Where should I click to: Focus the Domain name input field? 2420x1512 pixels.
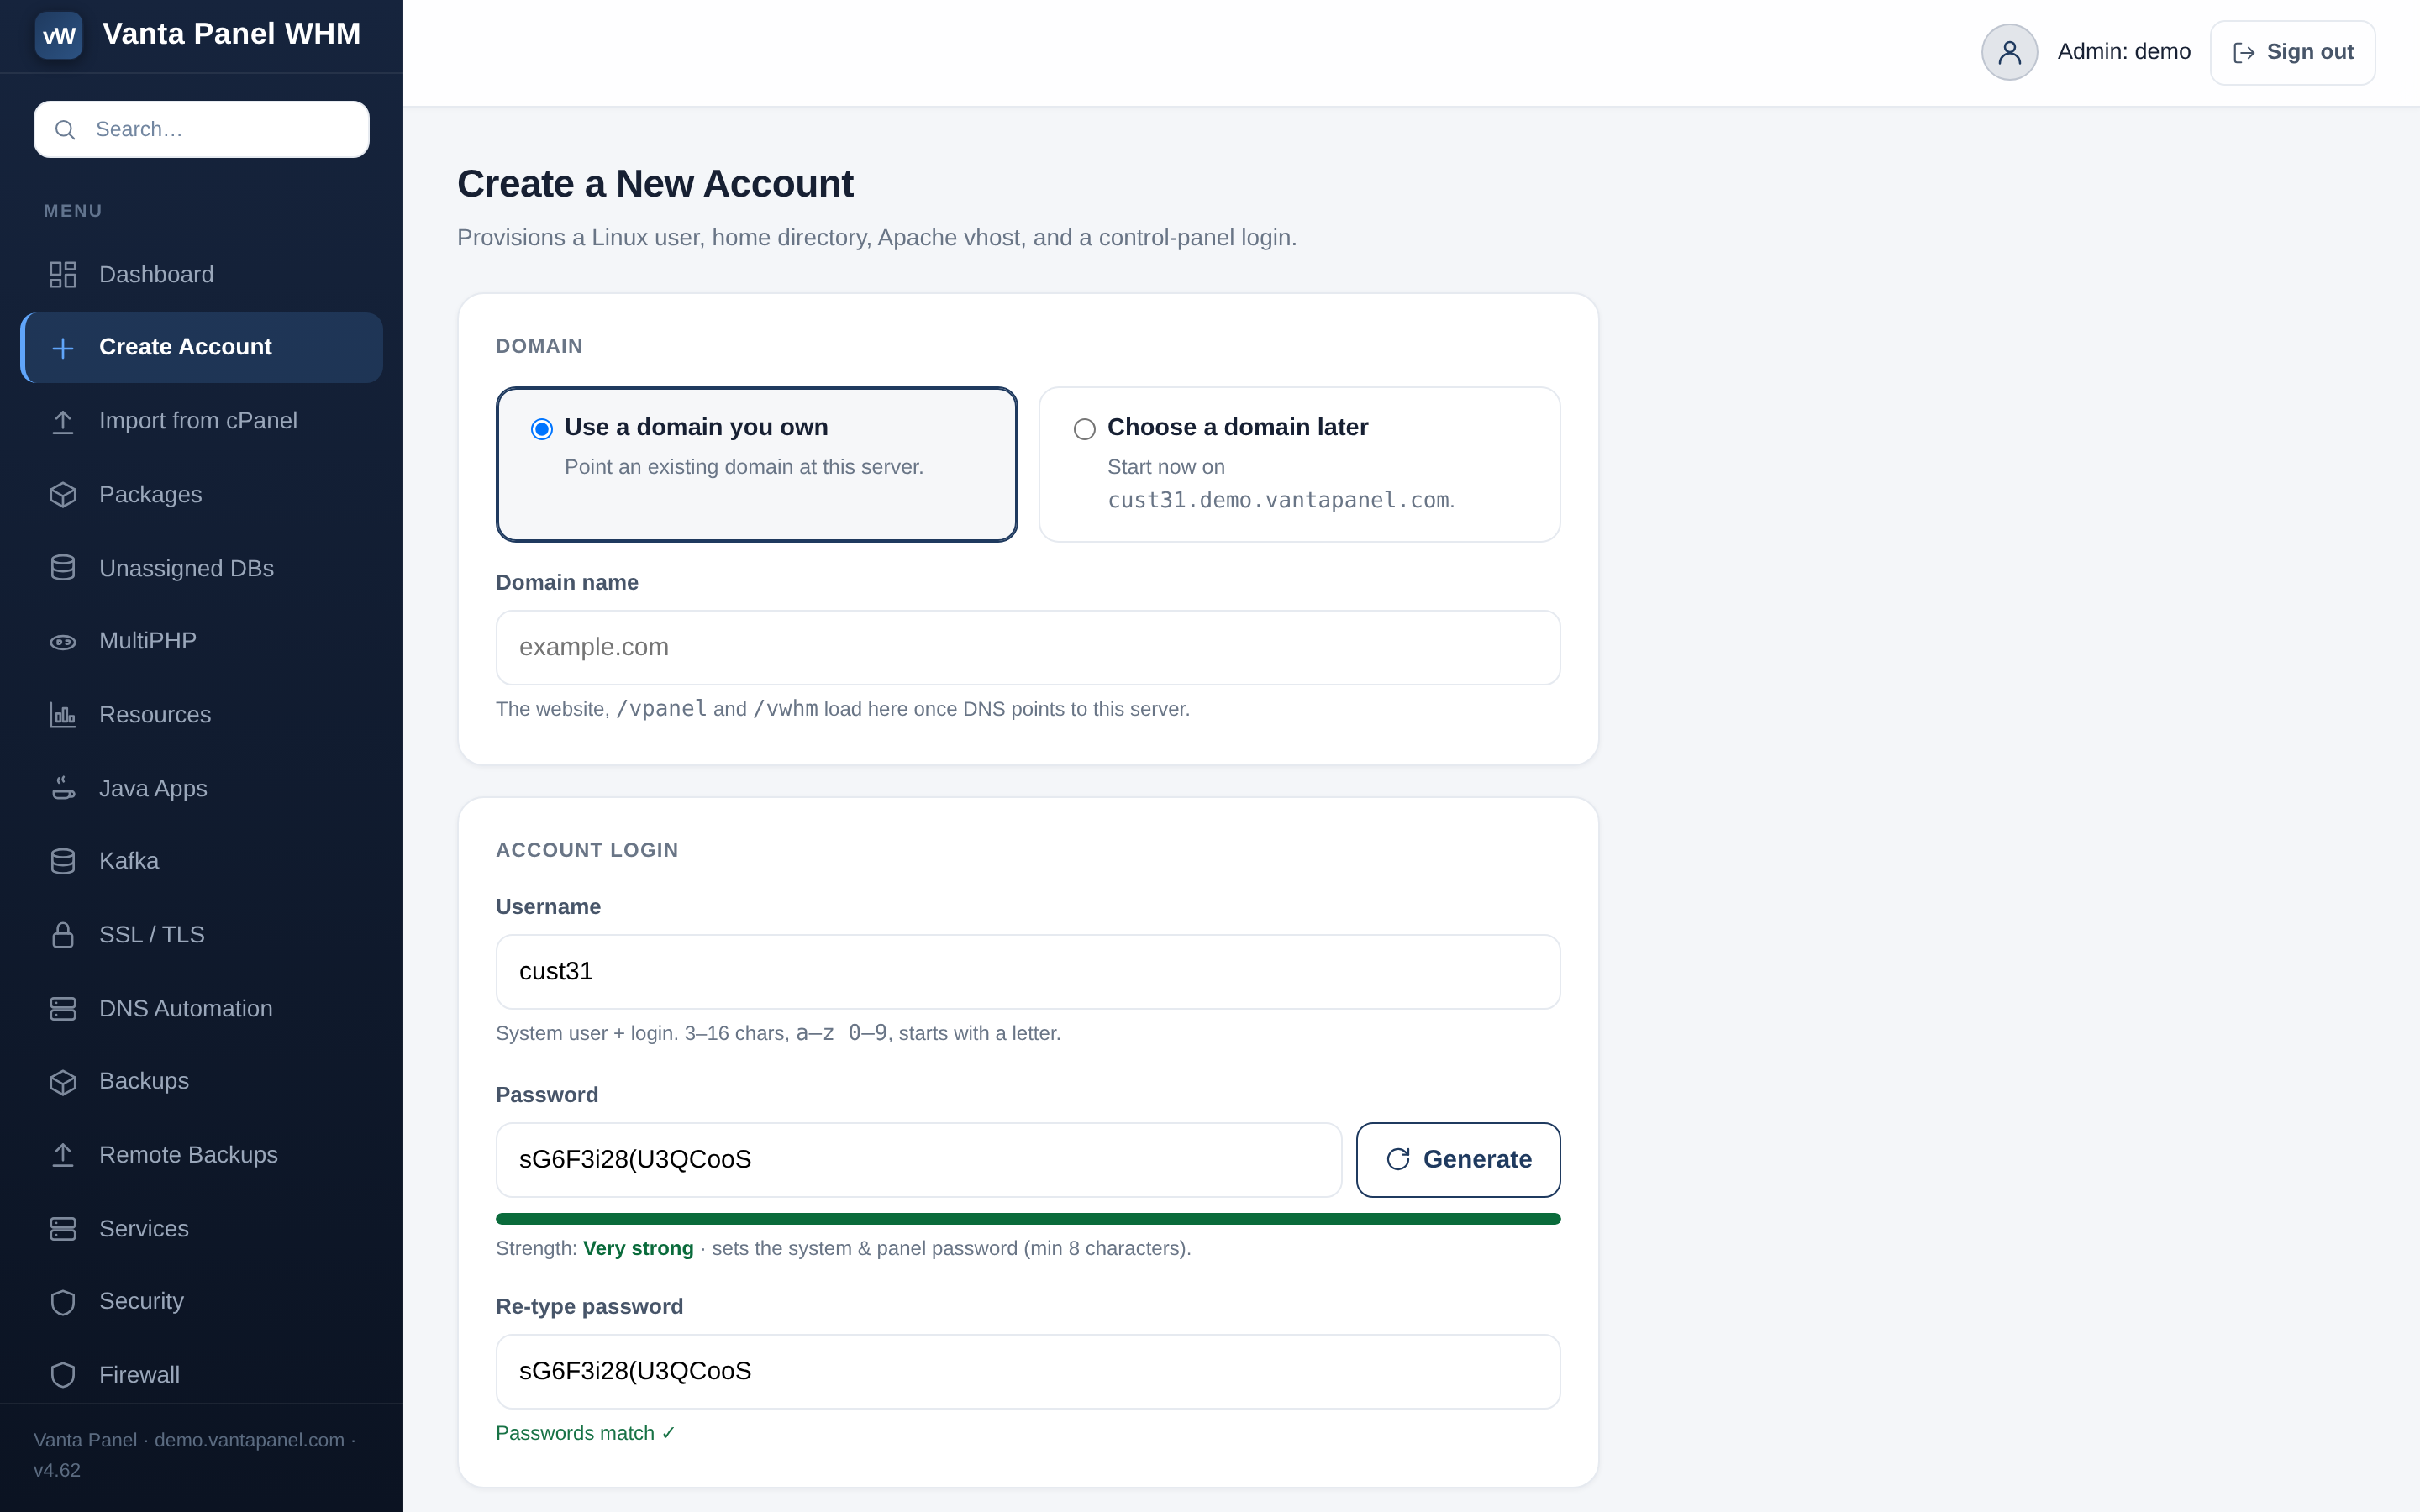[x=1028, y=648]
